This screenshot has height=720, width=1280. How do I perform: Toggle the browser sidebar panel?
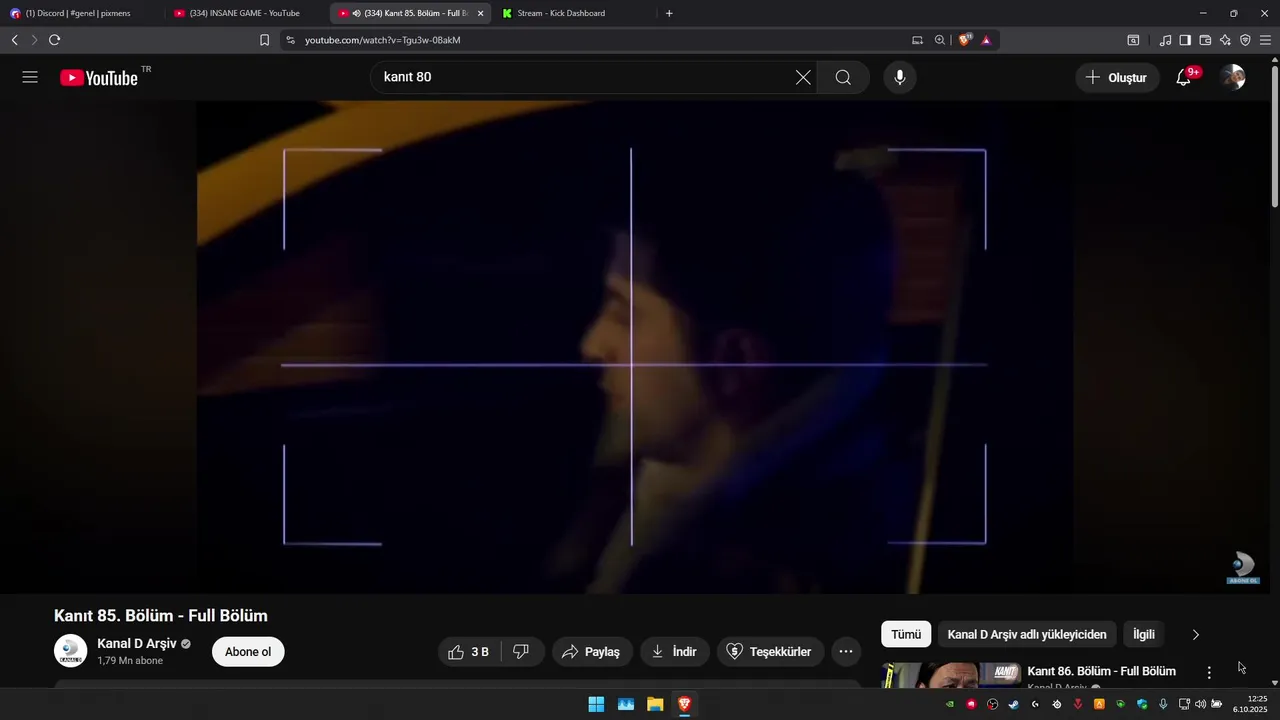click(1185, 40)
